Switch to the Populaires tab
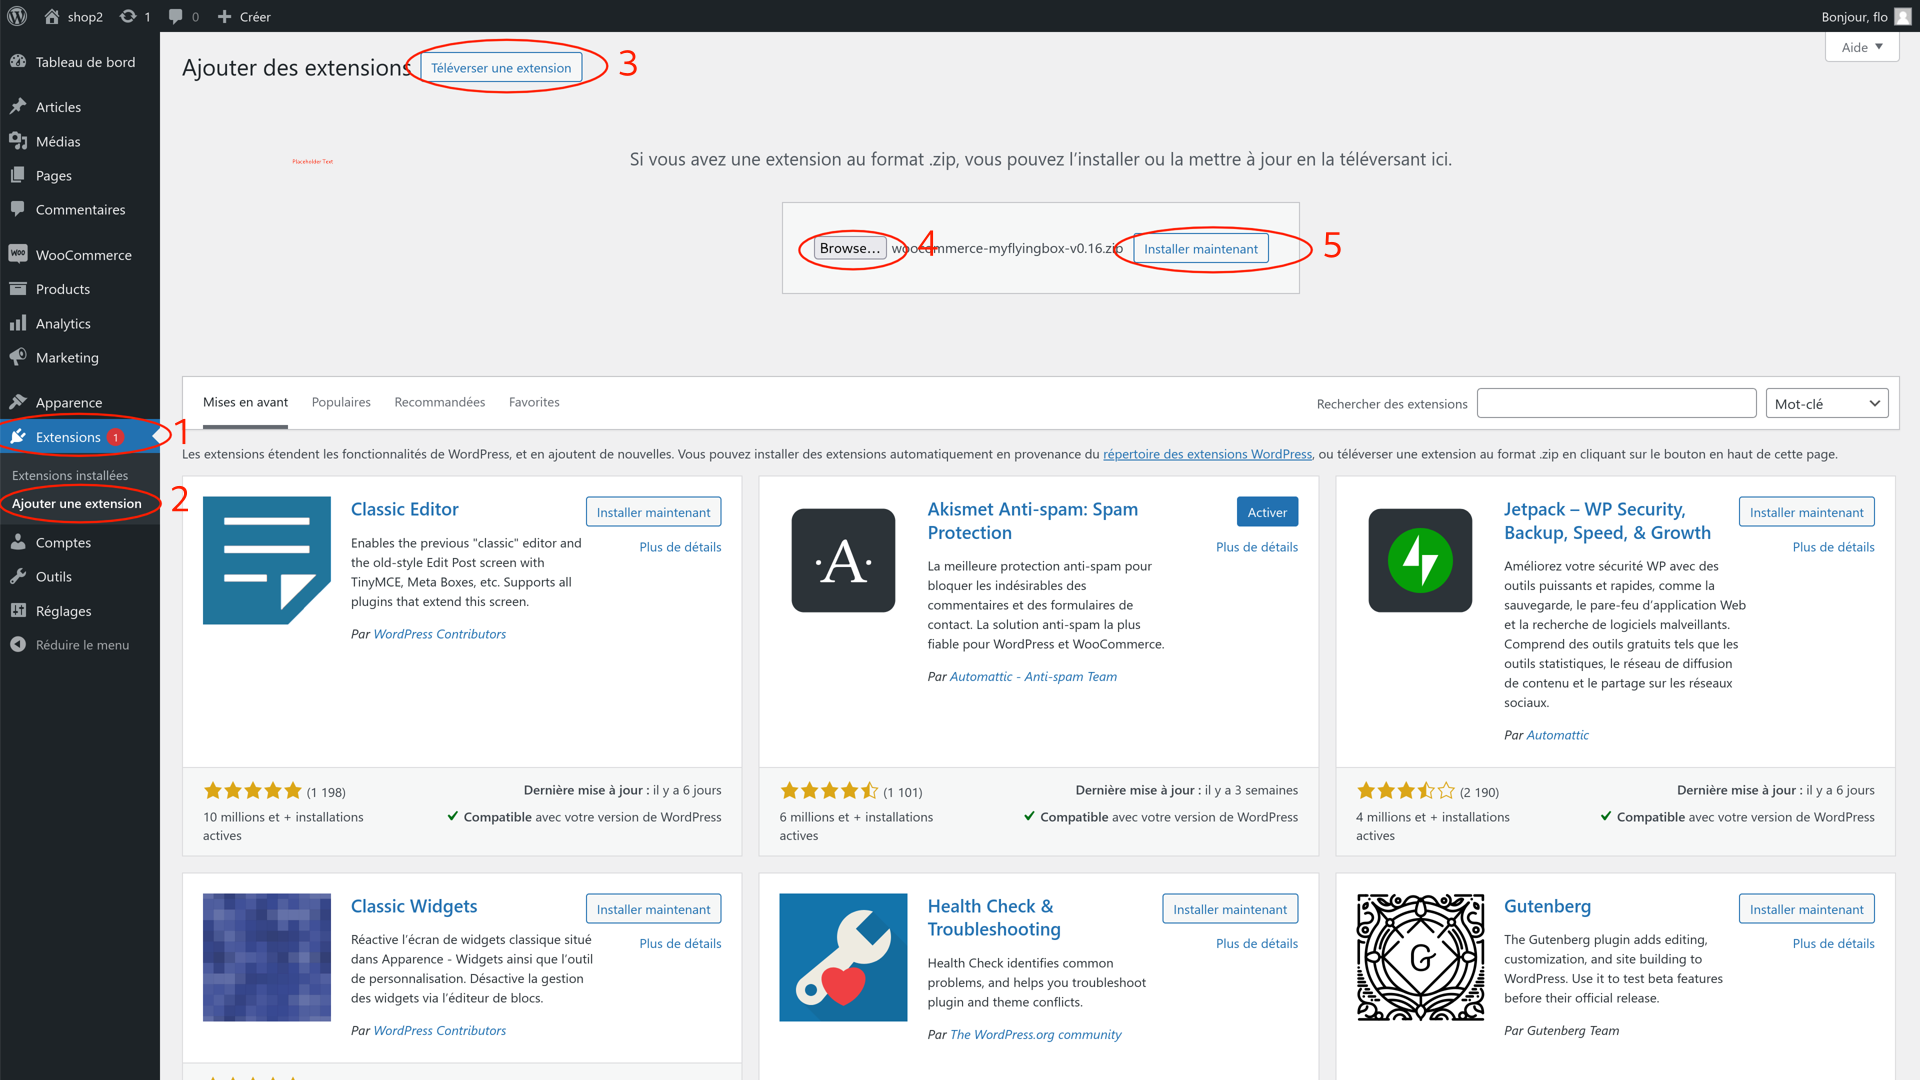The width and height of the screenshot is (1920, 1080). pyautogui.click(x=341, y=402)
